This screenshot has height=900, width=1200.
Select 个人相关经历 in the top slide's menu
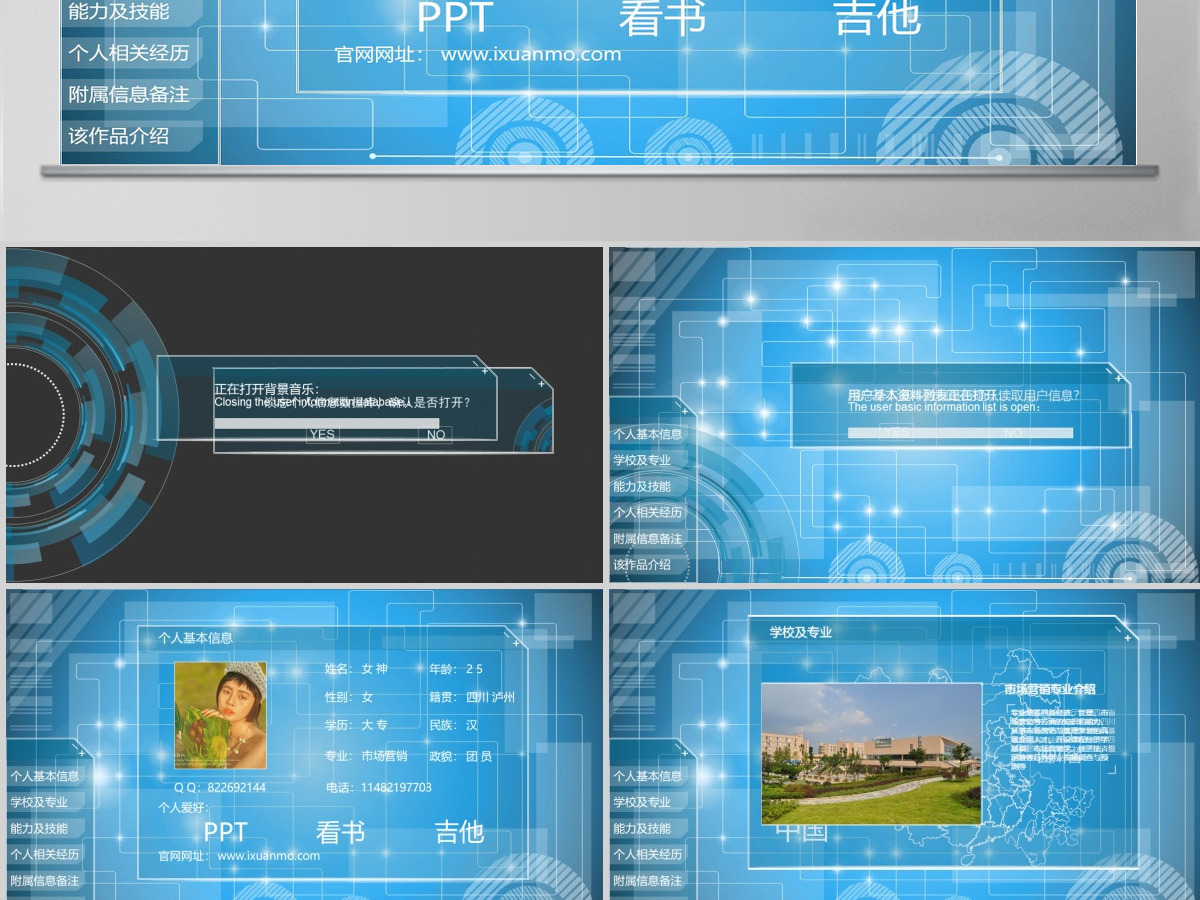tap(128, 53)
